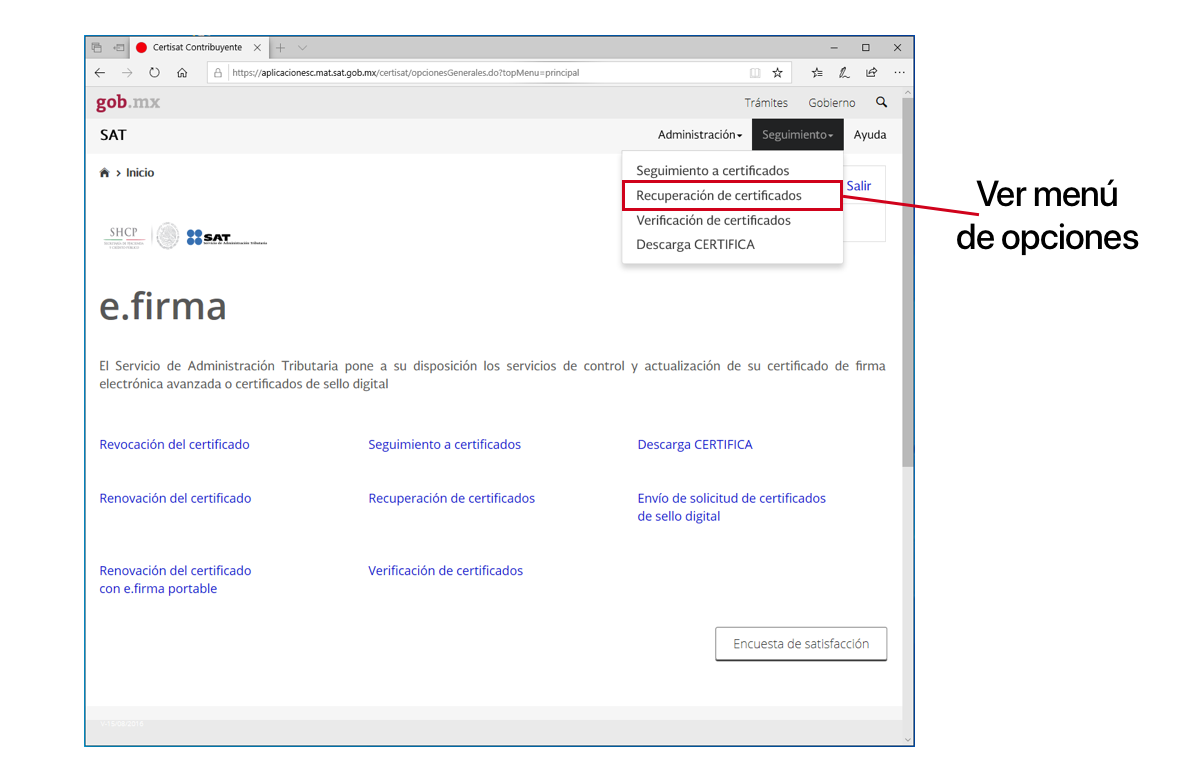Minimize the browser window
Screen dimensions: 1184x782
(x=834, y=48)
